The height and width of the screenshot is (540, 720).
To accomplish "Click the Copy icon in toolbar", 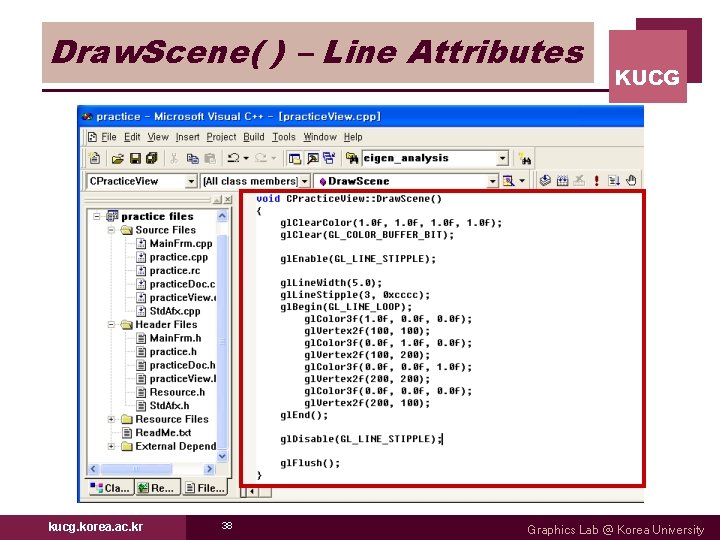I will click(x=192, y=158).
